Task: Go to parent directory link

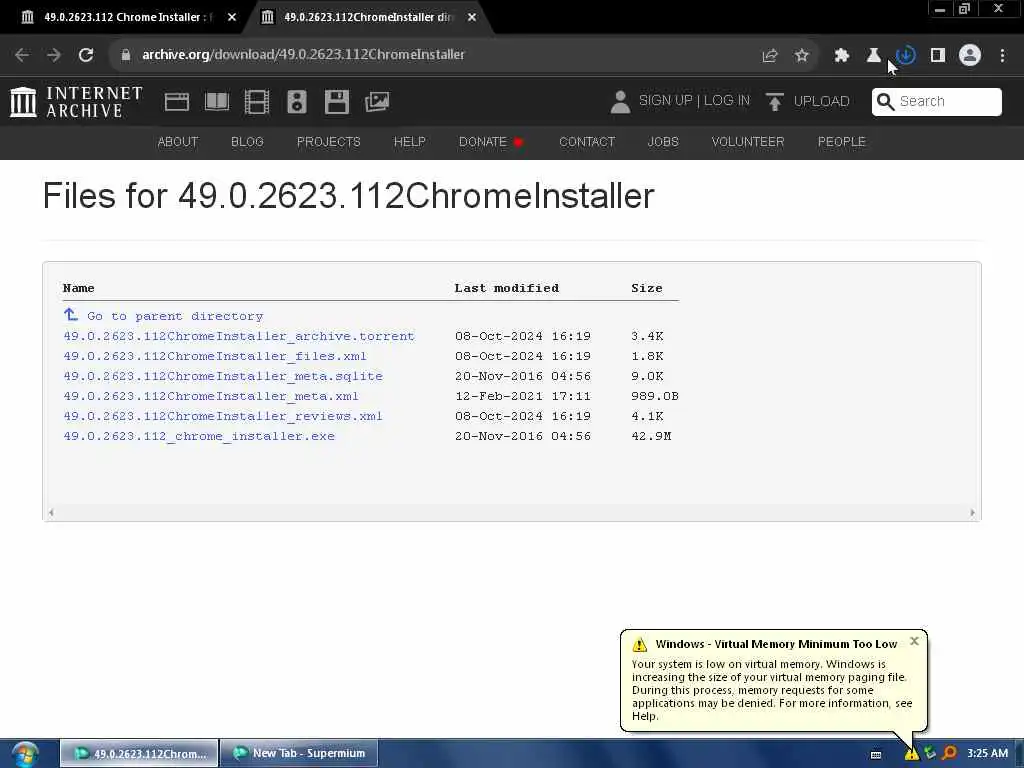Action: (175, 316)
